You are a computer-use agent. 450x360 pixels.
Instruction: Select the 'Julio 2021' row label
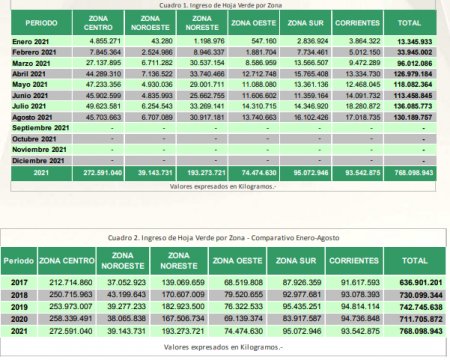(x=29, y=106)
